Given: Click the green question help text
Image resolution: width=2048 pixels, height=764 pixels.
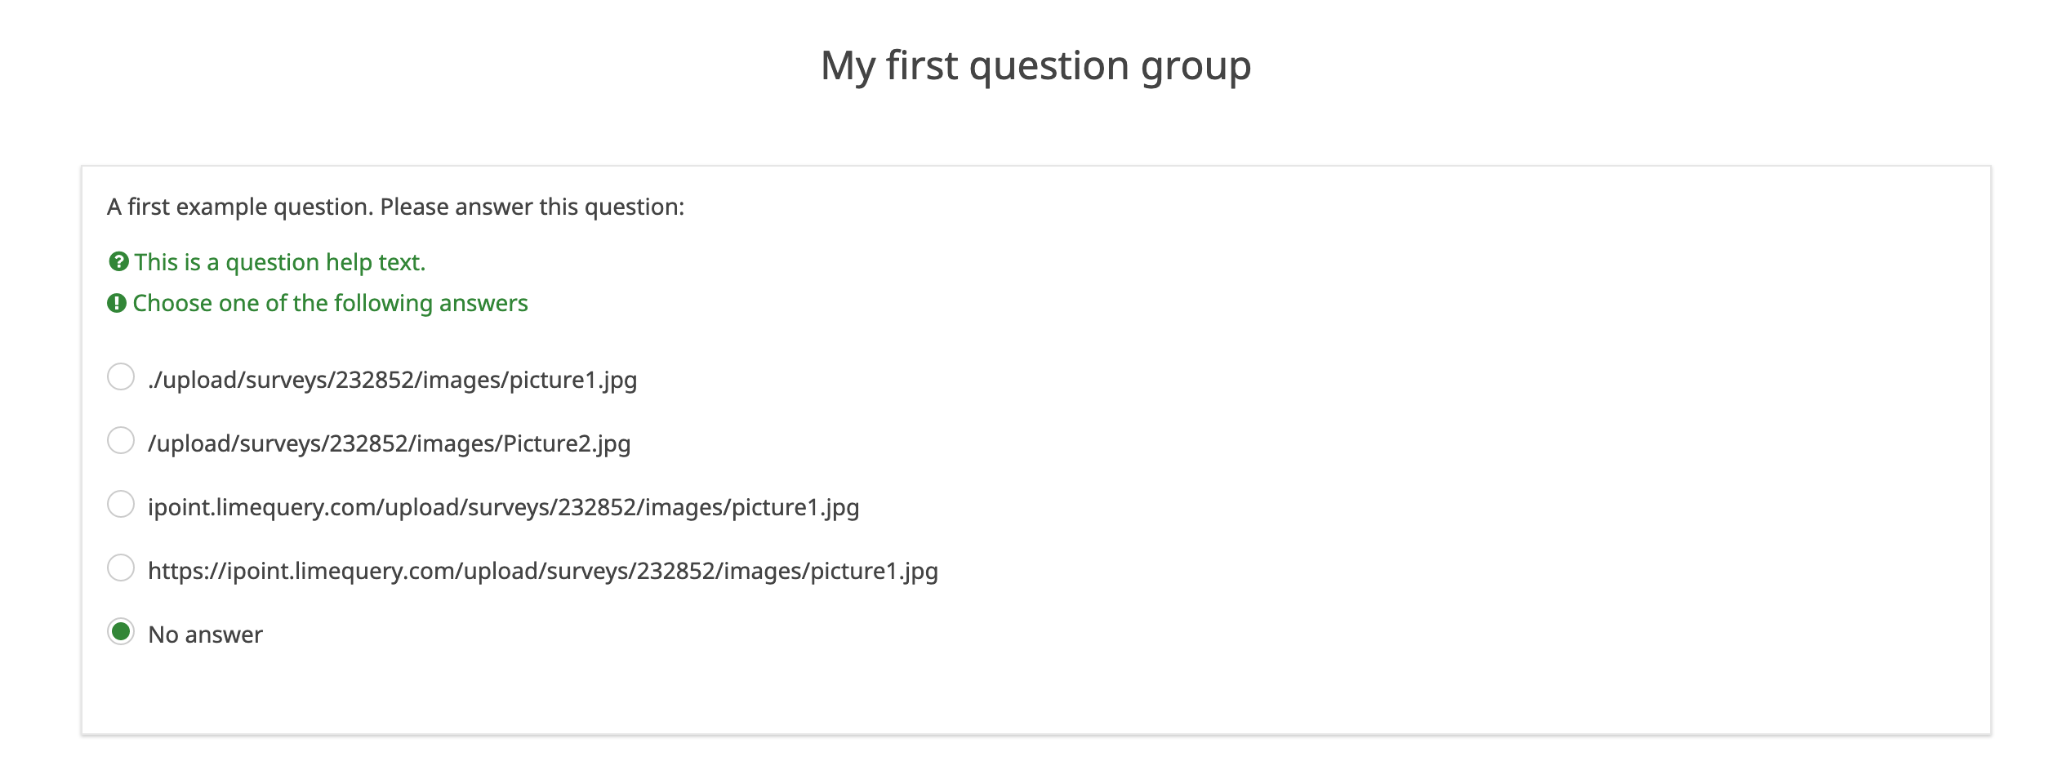Looking at the screenshot, I should click(x=279, y=262).
